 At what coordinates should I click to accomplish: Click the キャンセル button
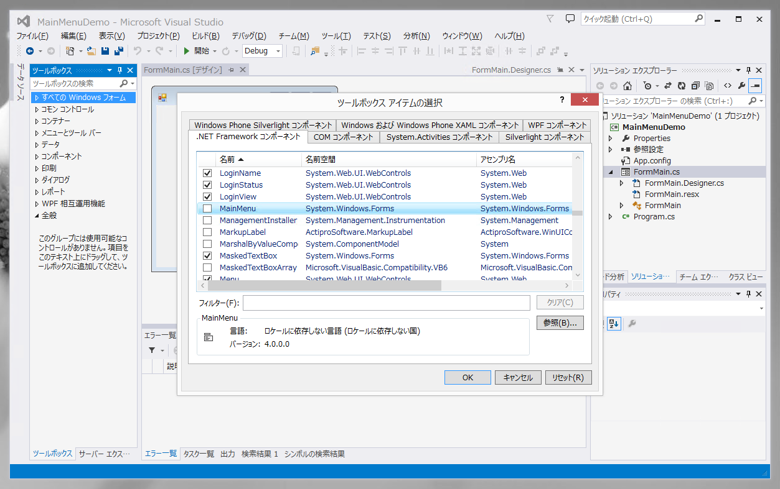(x=518, y=378)
